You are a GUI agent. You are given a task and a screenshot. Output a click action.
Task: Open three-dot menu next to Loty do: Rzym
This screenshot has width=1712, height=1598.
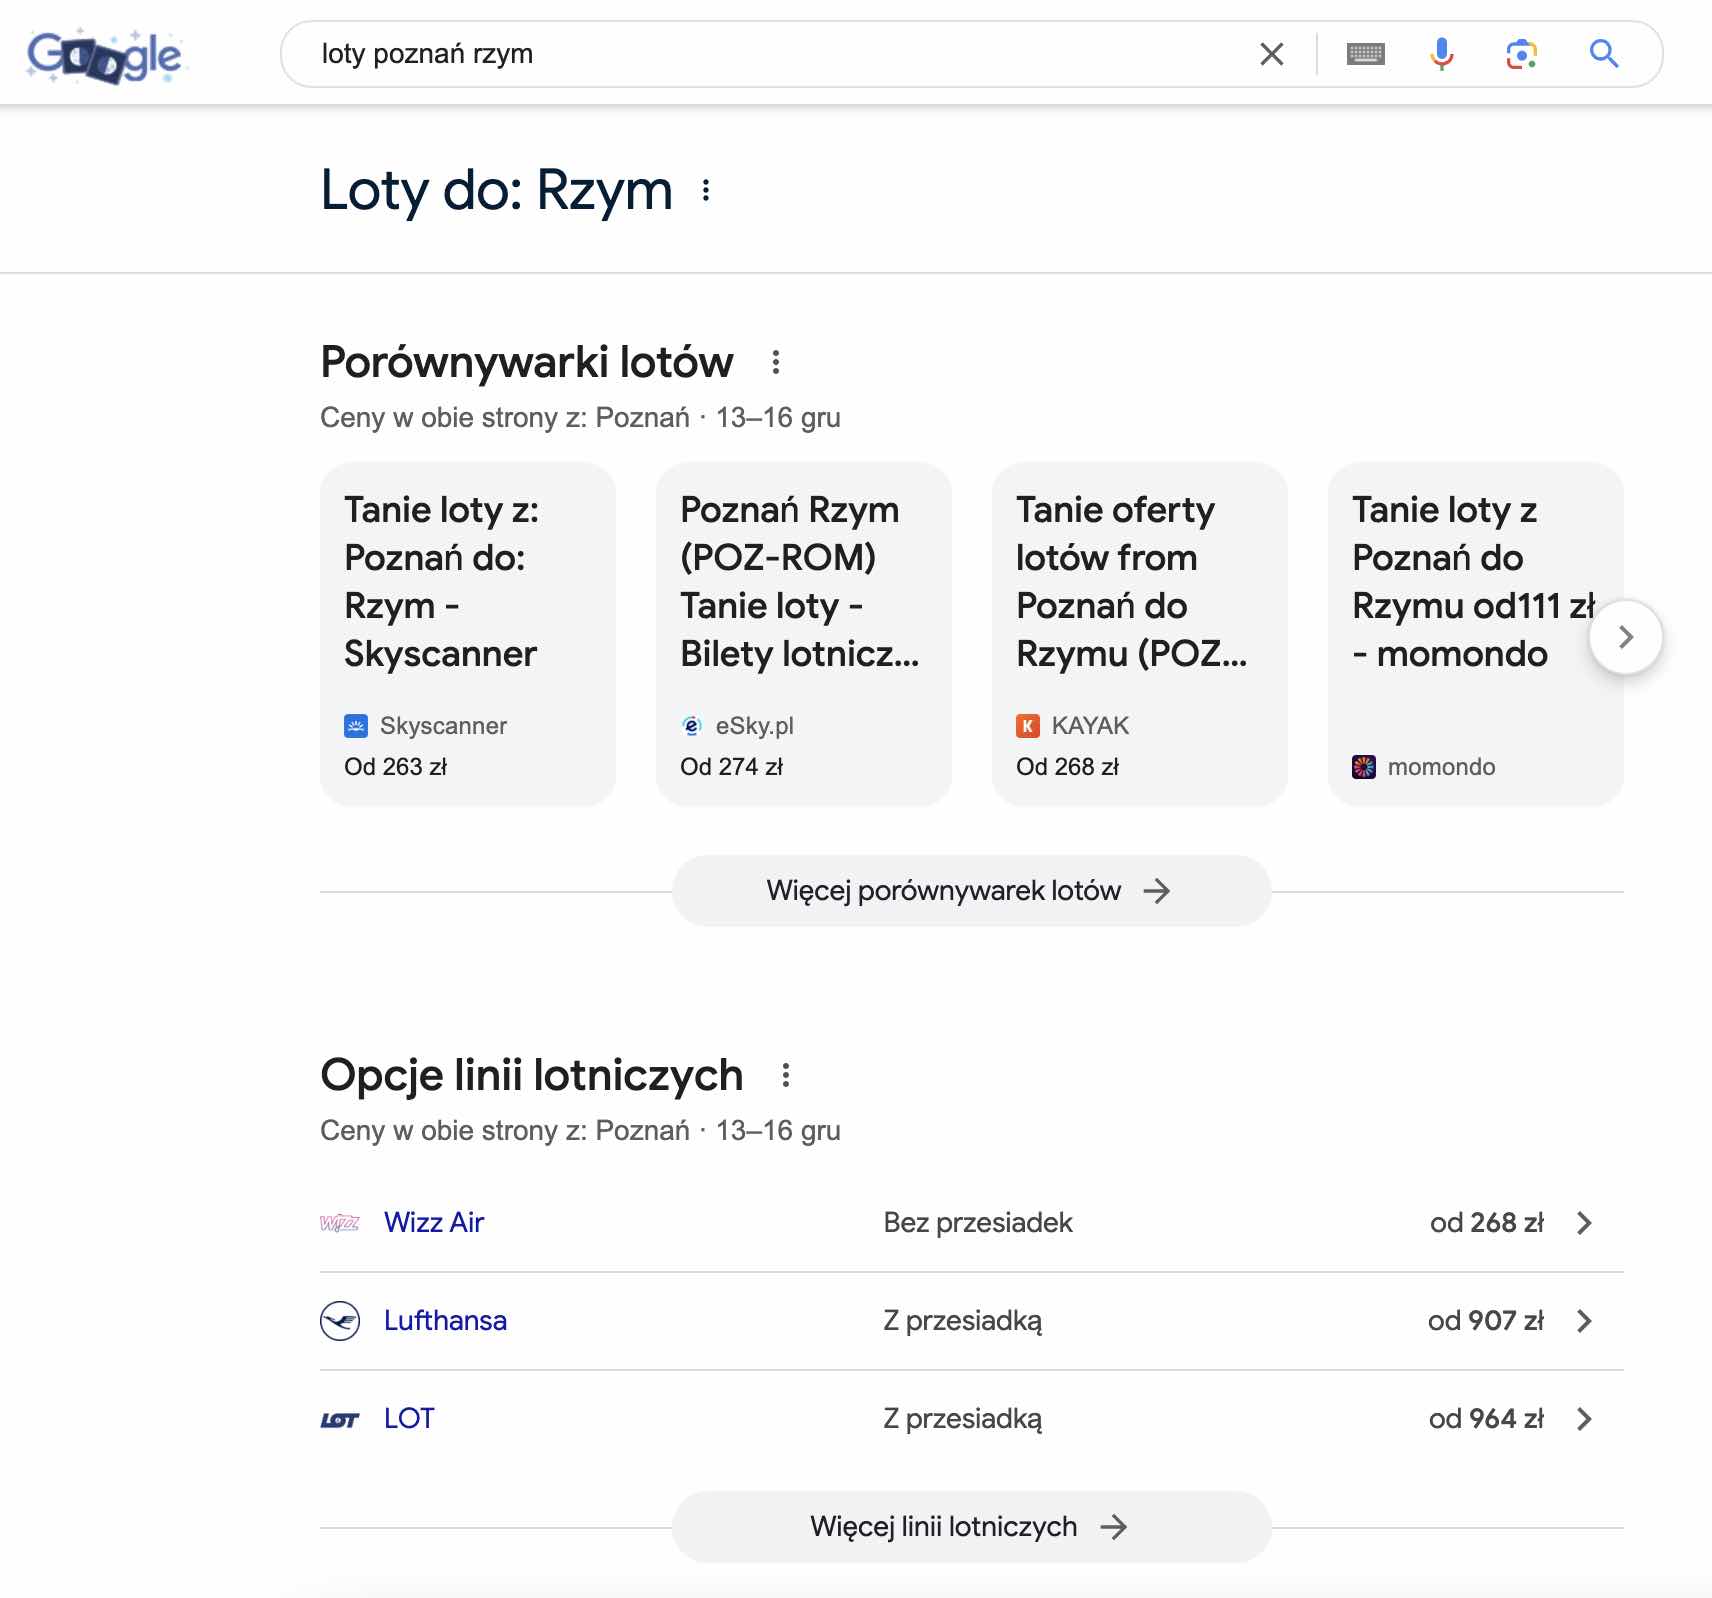[706, 191]
